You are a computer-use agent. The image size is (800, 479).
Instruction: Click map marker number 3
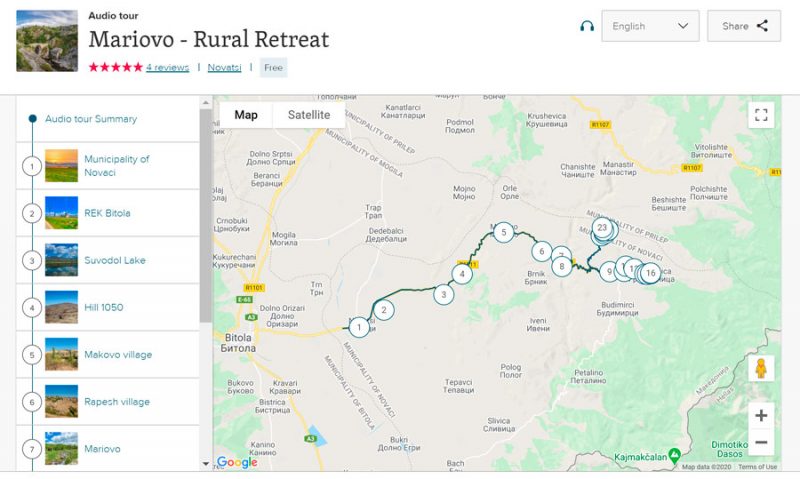click(443, 294)
